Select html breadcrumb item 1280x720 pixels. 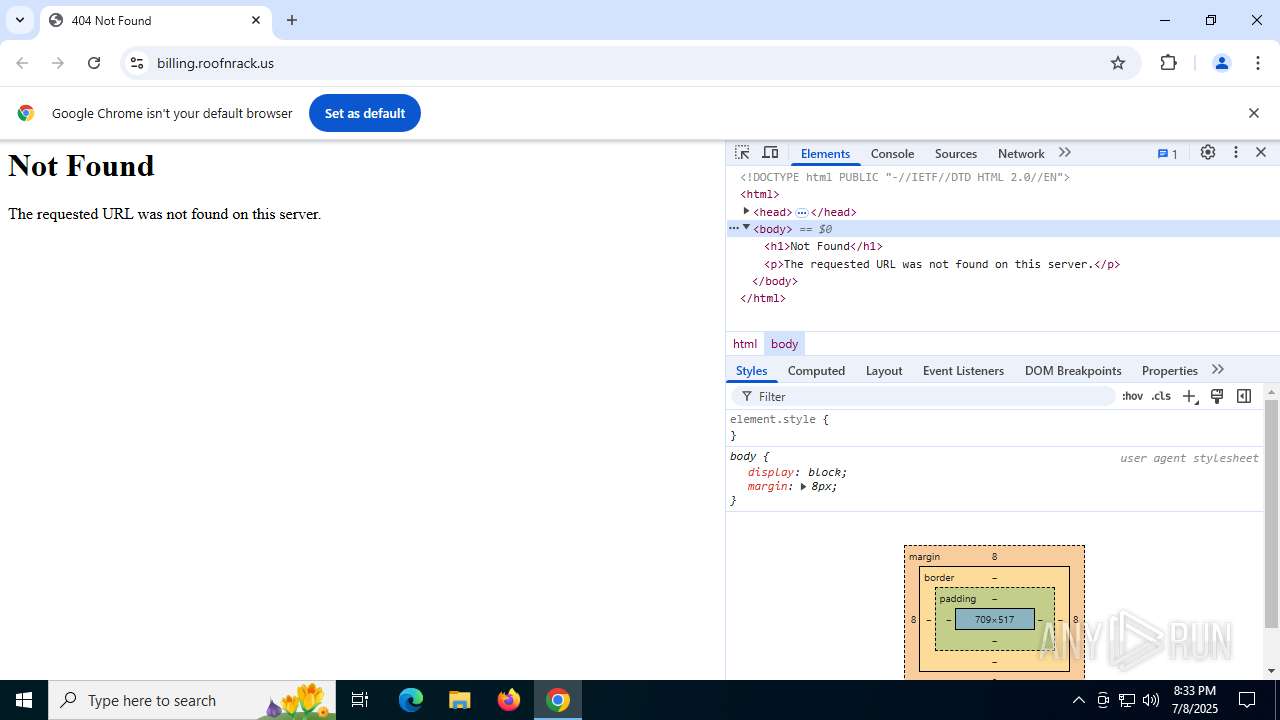(745, 344)
